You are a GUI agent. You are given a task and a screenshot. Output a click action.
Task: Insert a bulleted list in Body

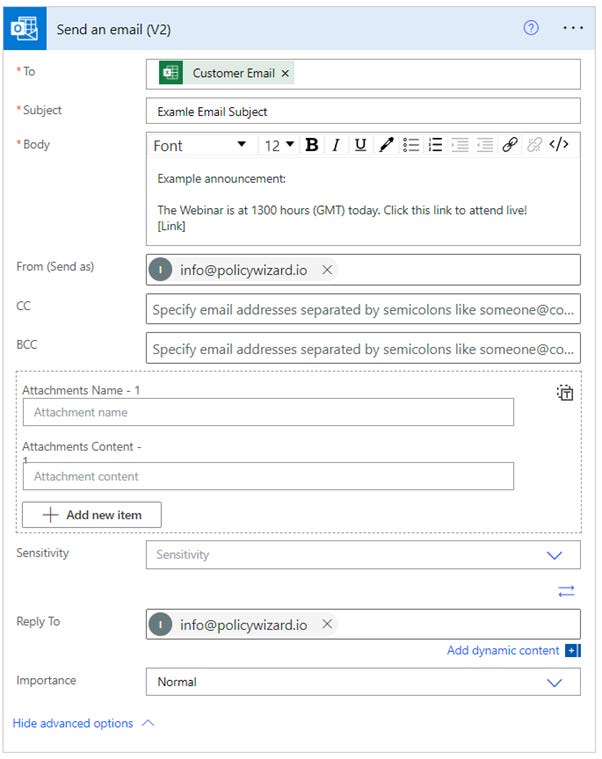click(412, 145)
